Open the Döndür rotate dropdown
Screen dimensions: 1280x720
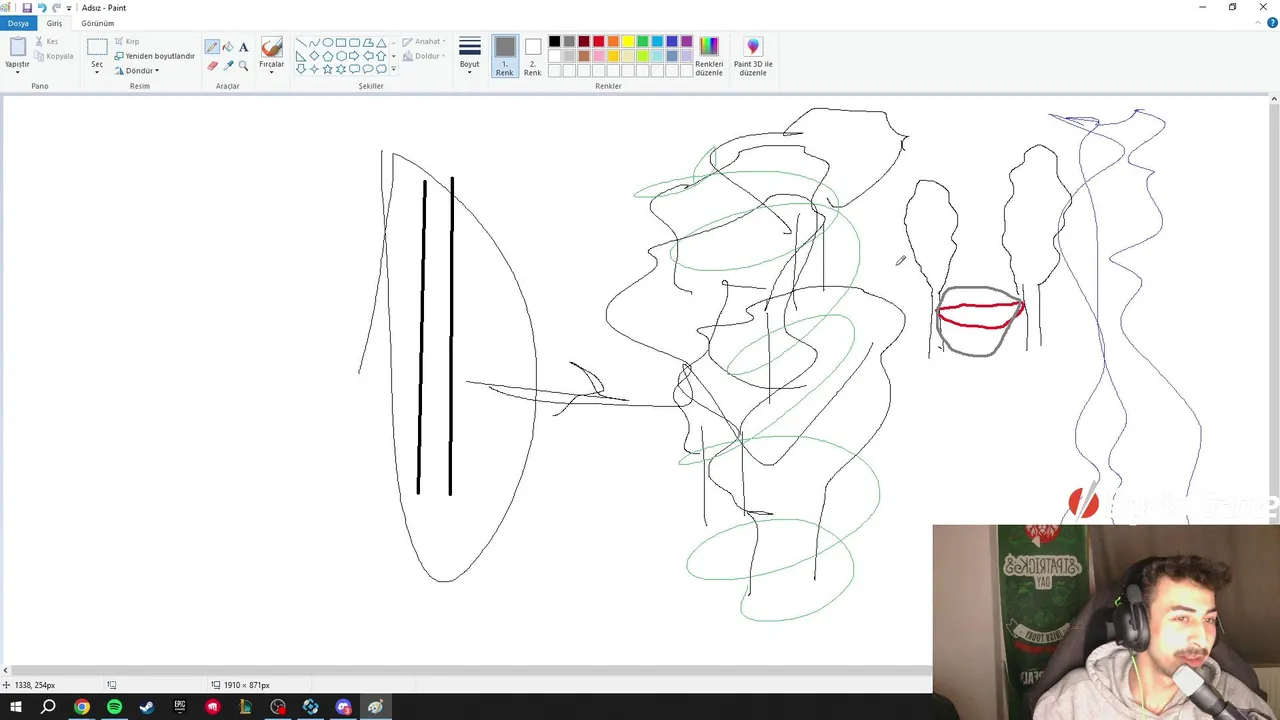[137, 71]
